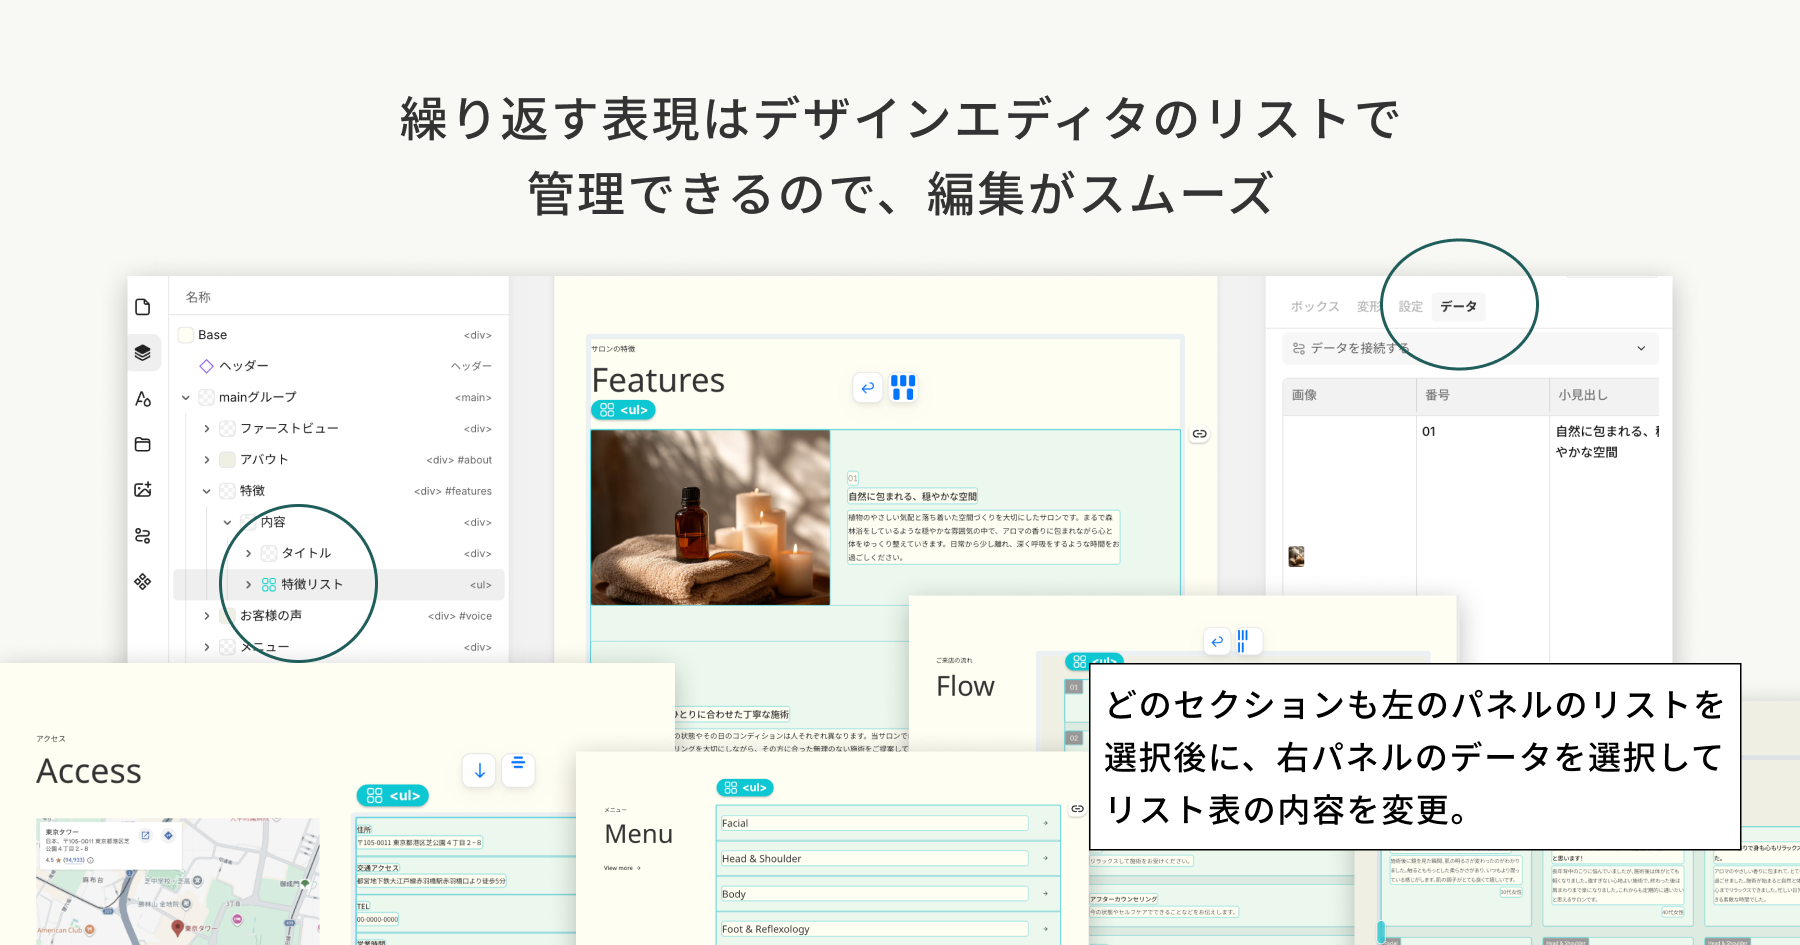This screenshot has height=945, width=1800.
Task: Switch to the ボックス tab in the right panel
Action: click(1315, 307)
